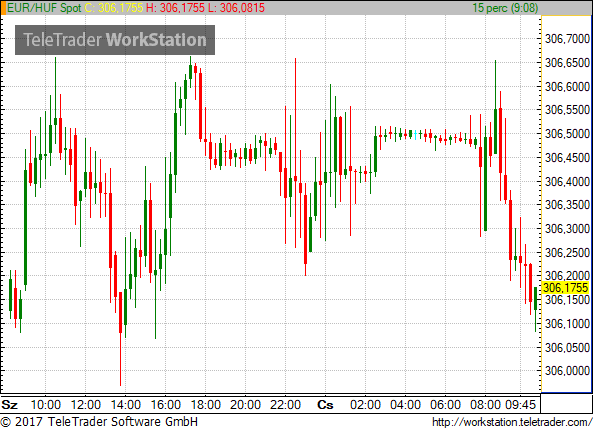This screenshot has width=593, height=431.
Task: Select the 09:45 time axis label
Action: point(521,405)
